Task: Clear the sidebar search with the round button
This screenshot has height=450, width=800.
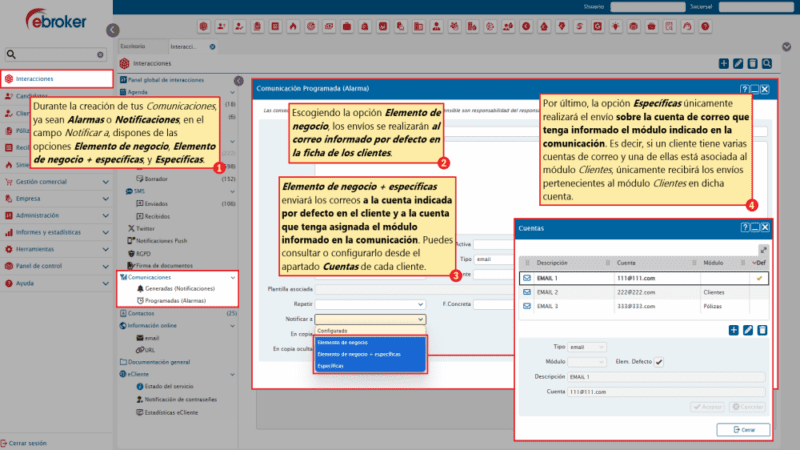Action: tap(100, 55)
